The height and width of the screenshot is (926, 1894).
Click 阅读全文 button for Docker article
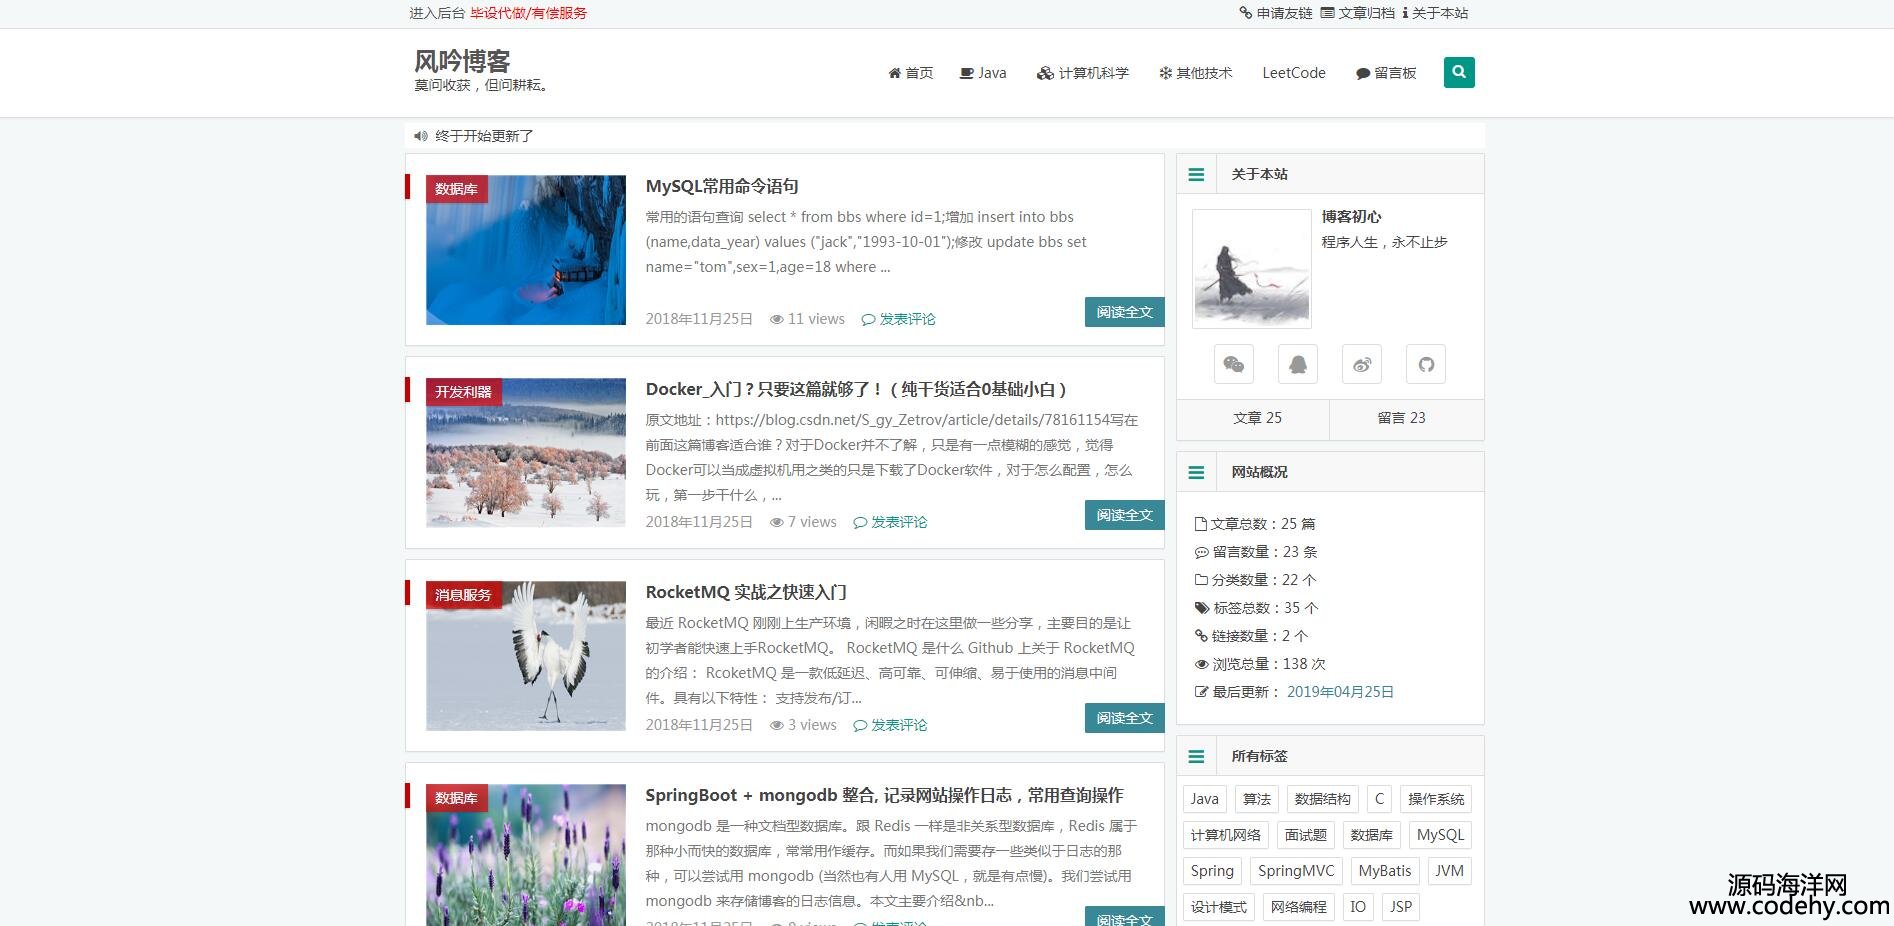pyautogui.click(x=1124, y=515)
